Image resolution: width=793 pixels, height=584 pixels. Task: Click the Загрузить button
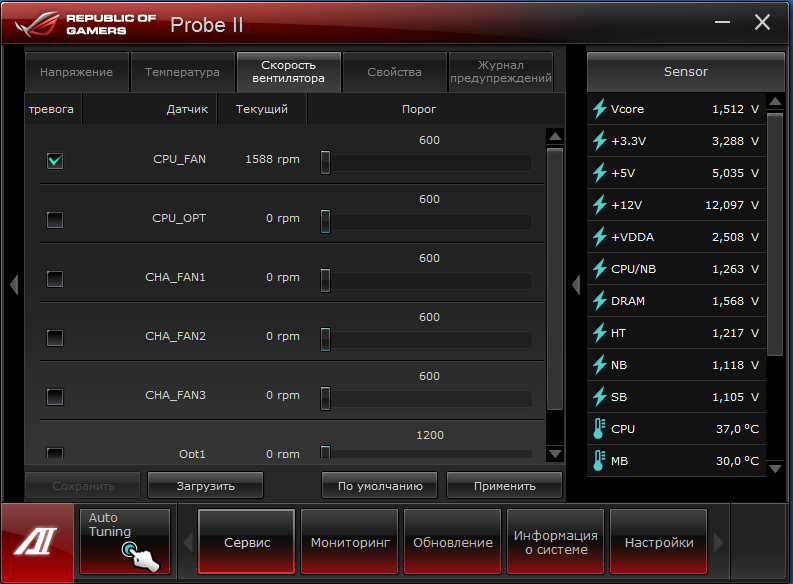(205, 485)
